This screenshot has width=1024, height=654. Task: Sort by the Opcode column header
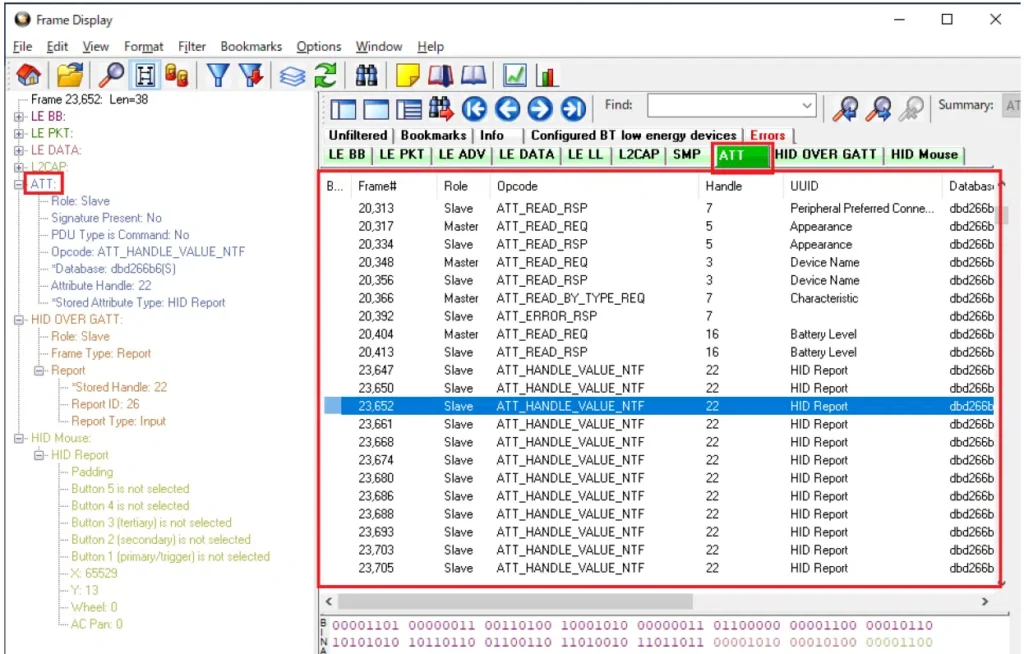[517, 186]
